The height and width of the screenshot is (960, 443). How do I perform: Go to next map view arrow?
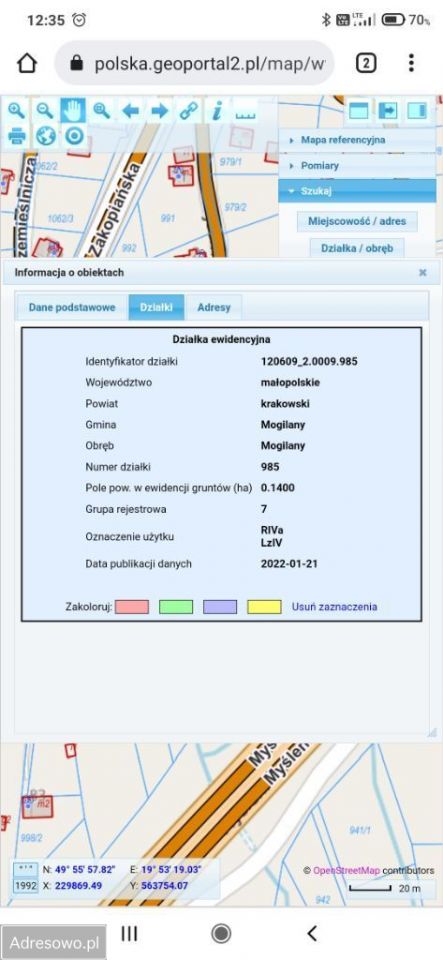[159, 110]
